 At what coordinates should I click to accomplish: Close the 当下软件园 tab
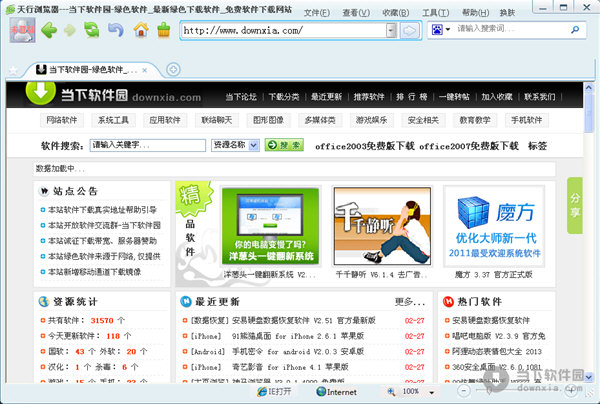(x=145, y=70)
